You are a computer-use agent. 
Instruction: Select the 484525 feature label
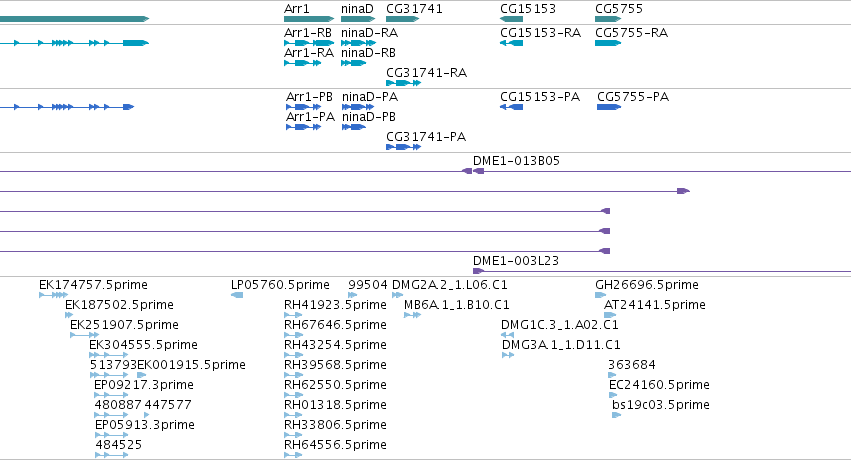tap(119, 445)
